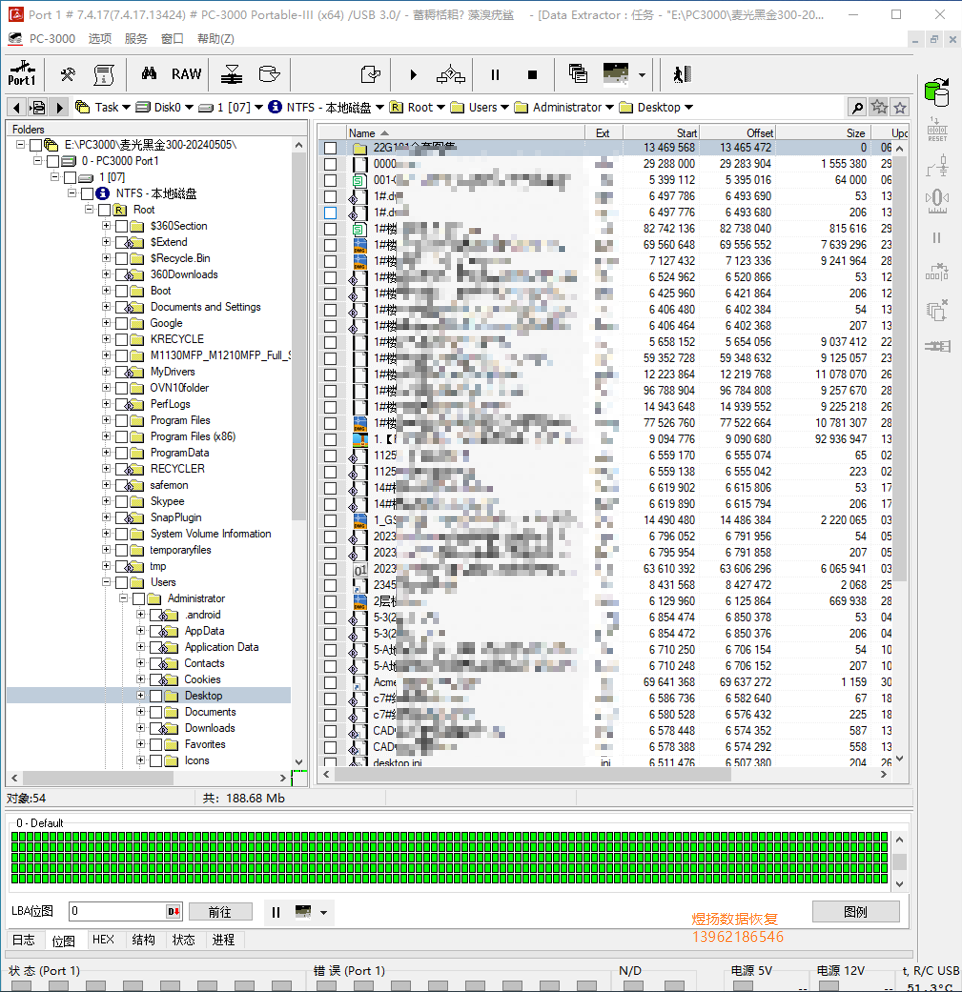The width and height of the screenshot is (962, 992).
Task: Open the 帮助(Z) menu
Action: coord(216,39)
